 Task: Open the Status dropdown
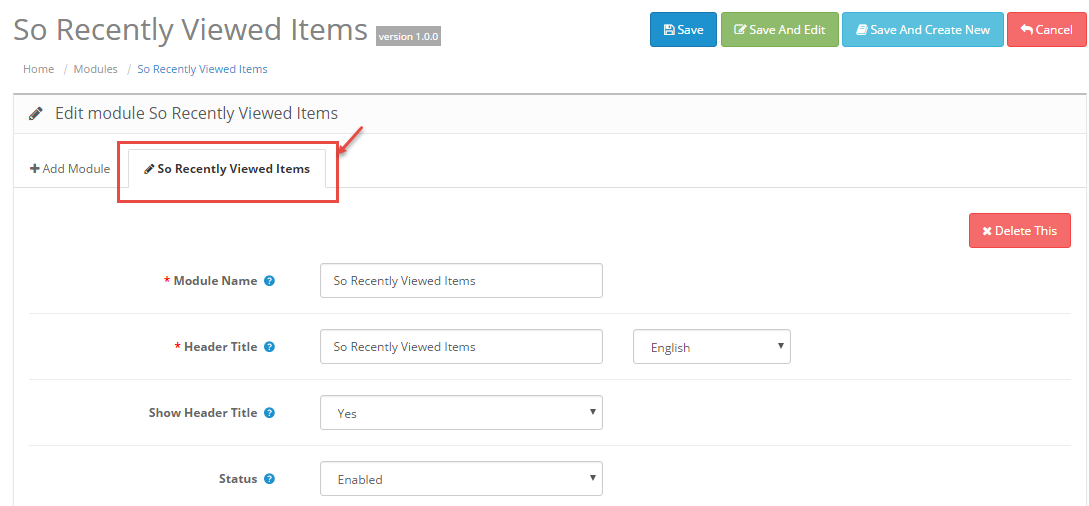point(461,479)
